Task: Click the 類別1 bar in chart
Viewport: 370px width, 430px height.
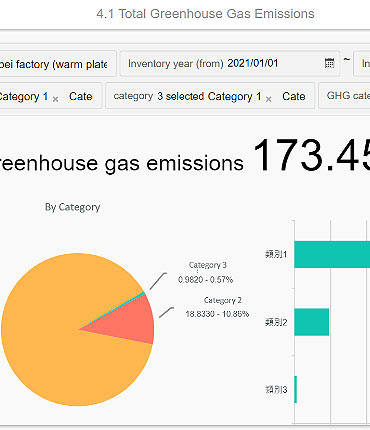Action: pyautogui.click(x=332, y=254)
